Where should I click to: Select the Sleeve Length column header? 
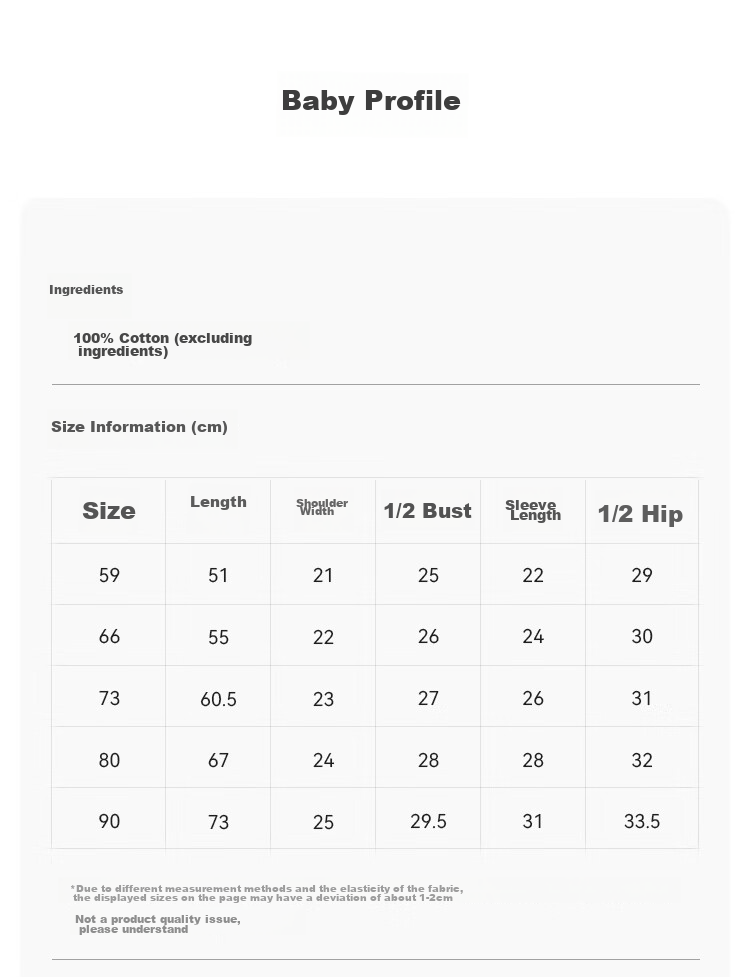click(533, 510)
